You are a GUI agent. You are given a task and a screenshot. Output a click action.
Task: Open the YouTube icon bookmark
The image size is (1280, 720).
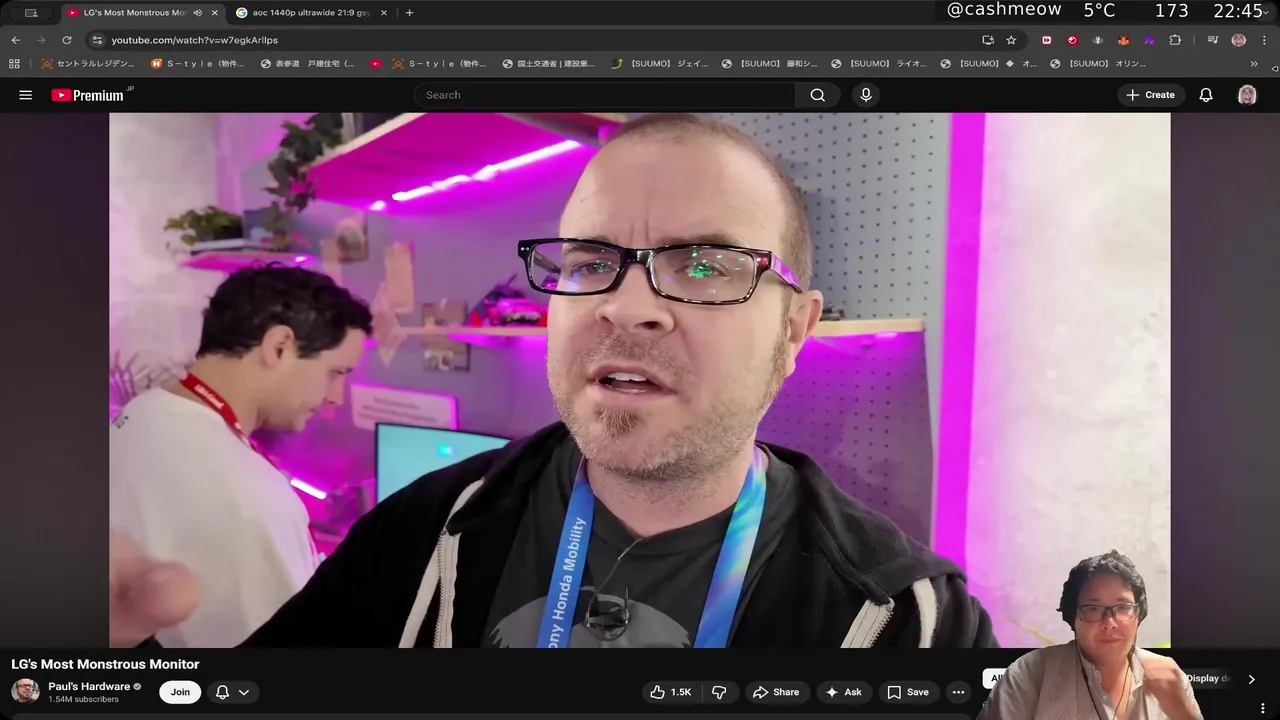coord(376,63)
